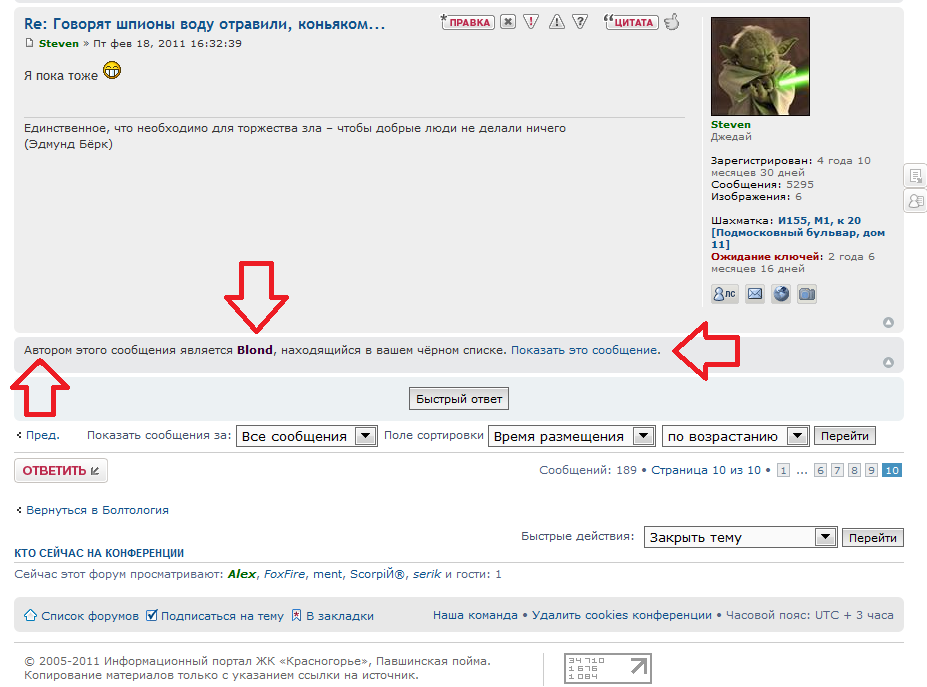Click the delete post X icon
The width and height of the screenshot is (927, 687).
point(508,22)
